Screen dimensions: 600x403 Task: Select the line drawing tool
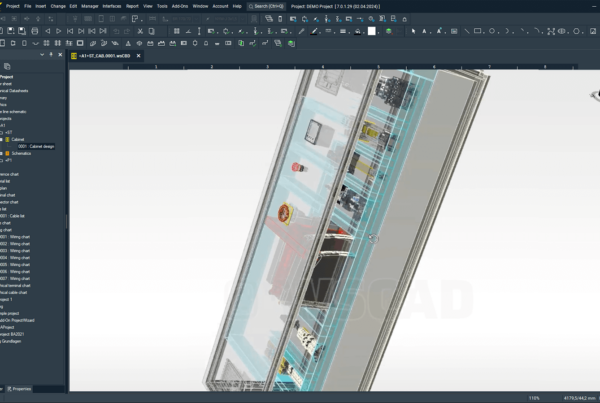click(465, 31)
